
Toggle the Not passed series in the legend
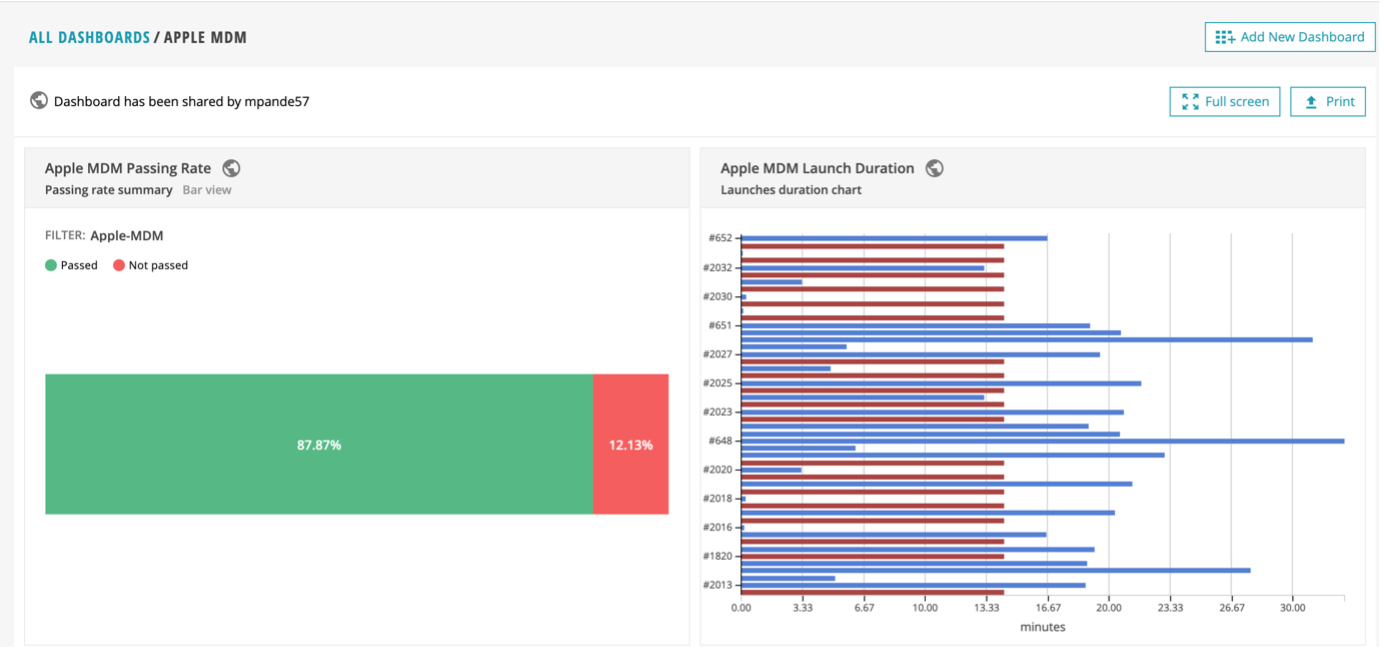pos(150,265)
